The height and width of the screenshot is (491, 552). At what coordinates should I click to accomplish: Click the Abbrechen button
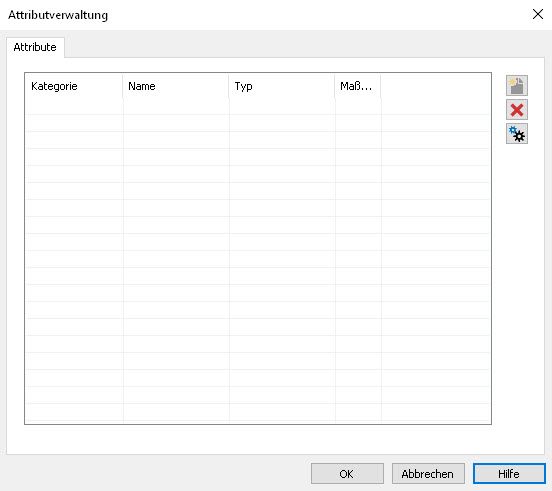click(x=428, y=473)
